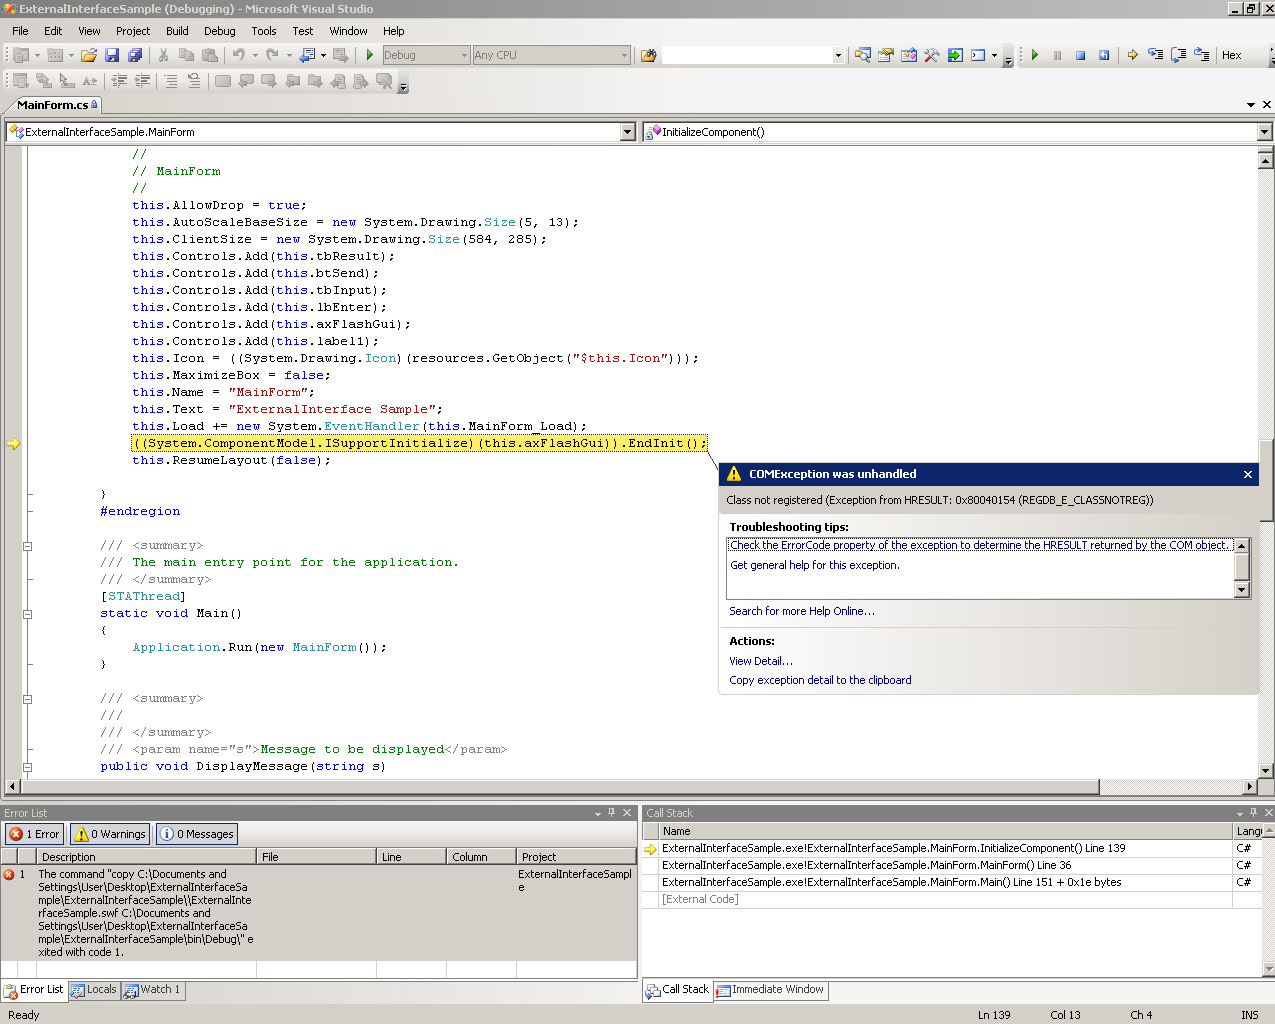The height and width of the screenshot is (1024, 1275).
Task: Open the Tools menu
Action: click(x=264, y=31)
